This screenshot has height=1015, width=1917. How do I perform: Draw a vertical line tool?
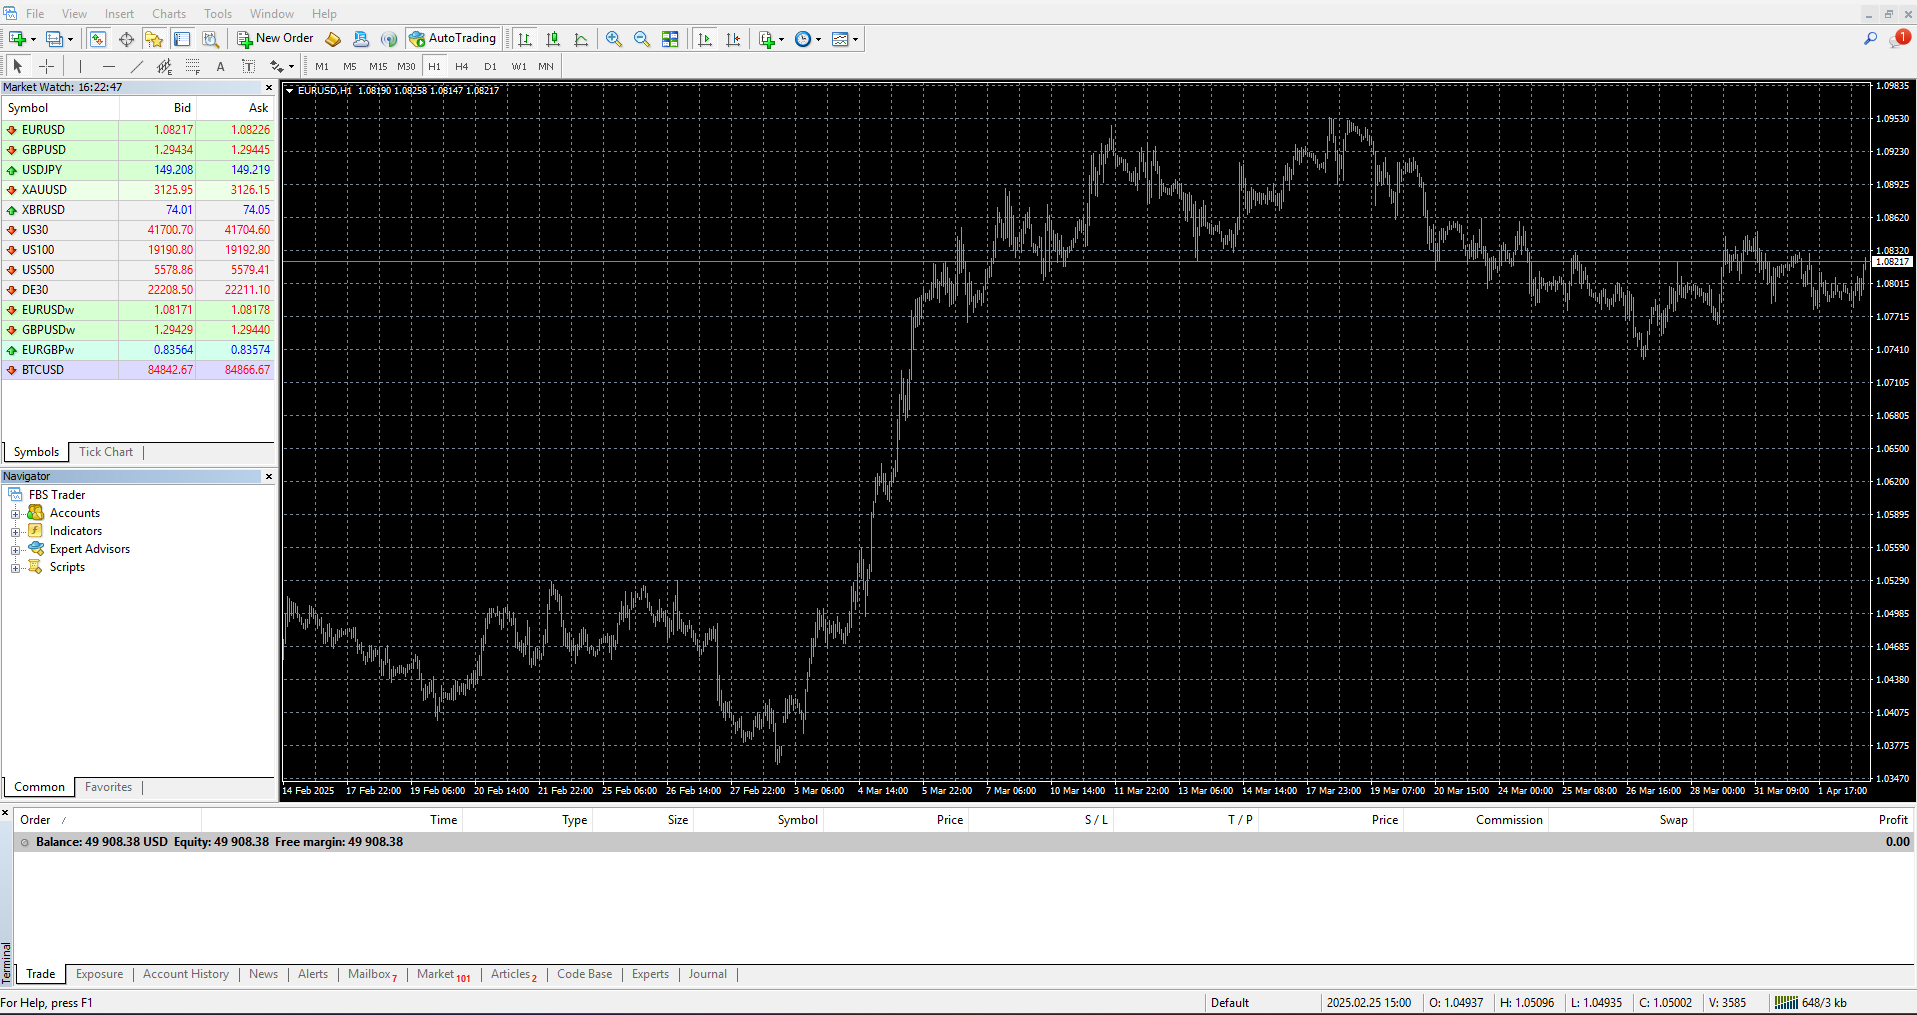pos(80,66)
